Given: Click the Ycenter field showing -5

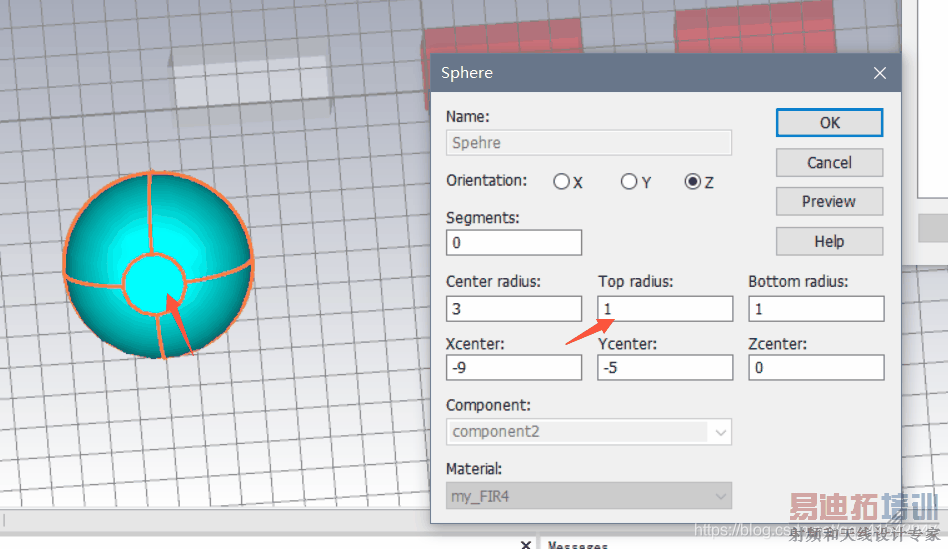Looking at the screenshot, I should pyautogui.click(x=665, y=368).
